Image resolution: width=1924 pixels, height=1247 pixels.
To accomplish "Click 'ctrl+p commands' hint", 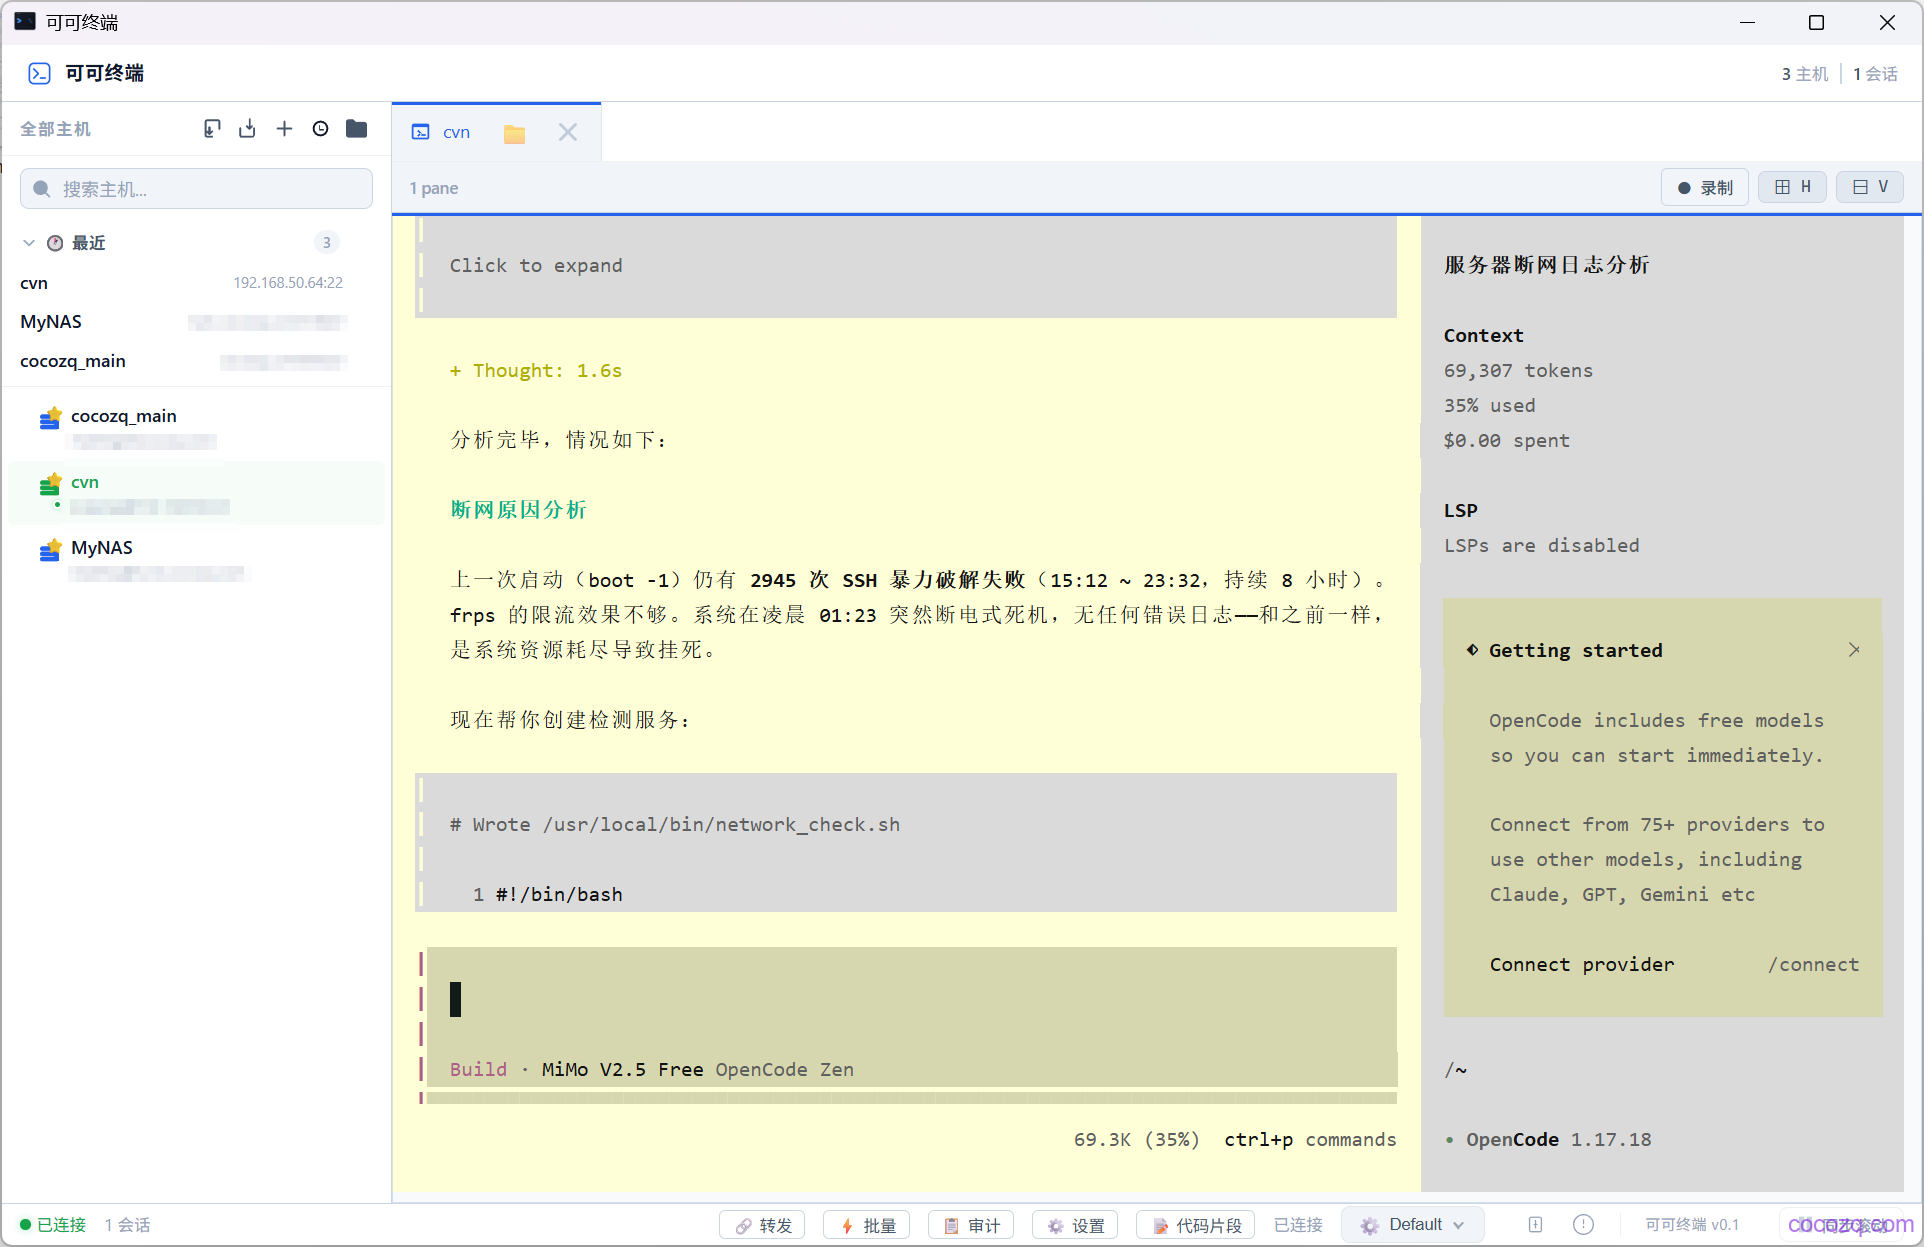I will (1310, 1140).
